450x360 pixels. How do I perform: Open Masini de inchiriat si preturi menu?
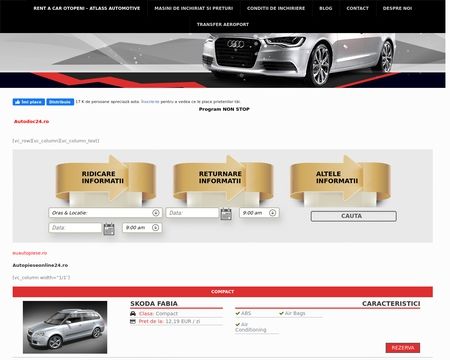tap(194, 8)
